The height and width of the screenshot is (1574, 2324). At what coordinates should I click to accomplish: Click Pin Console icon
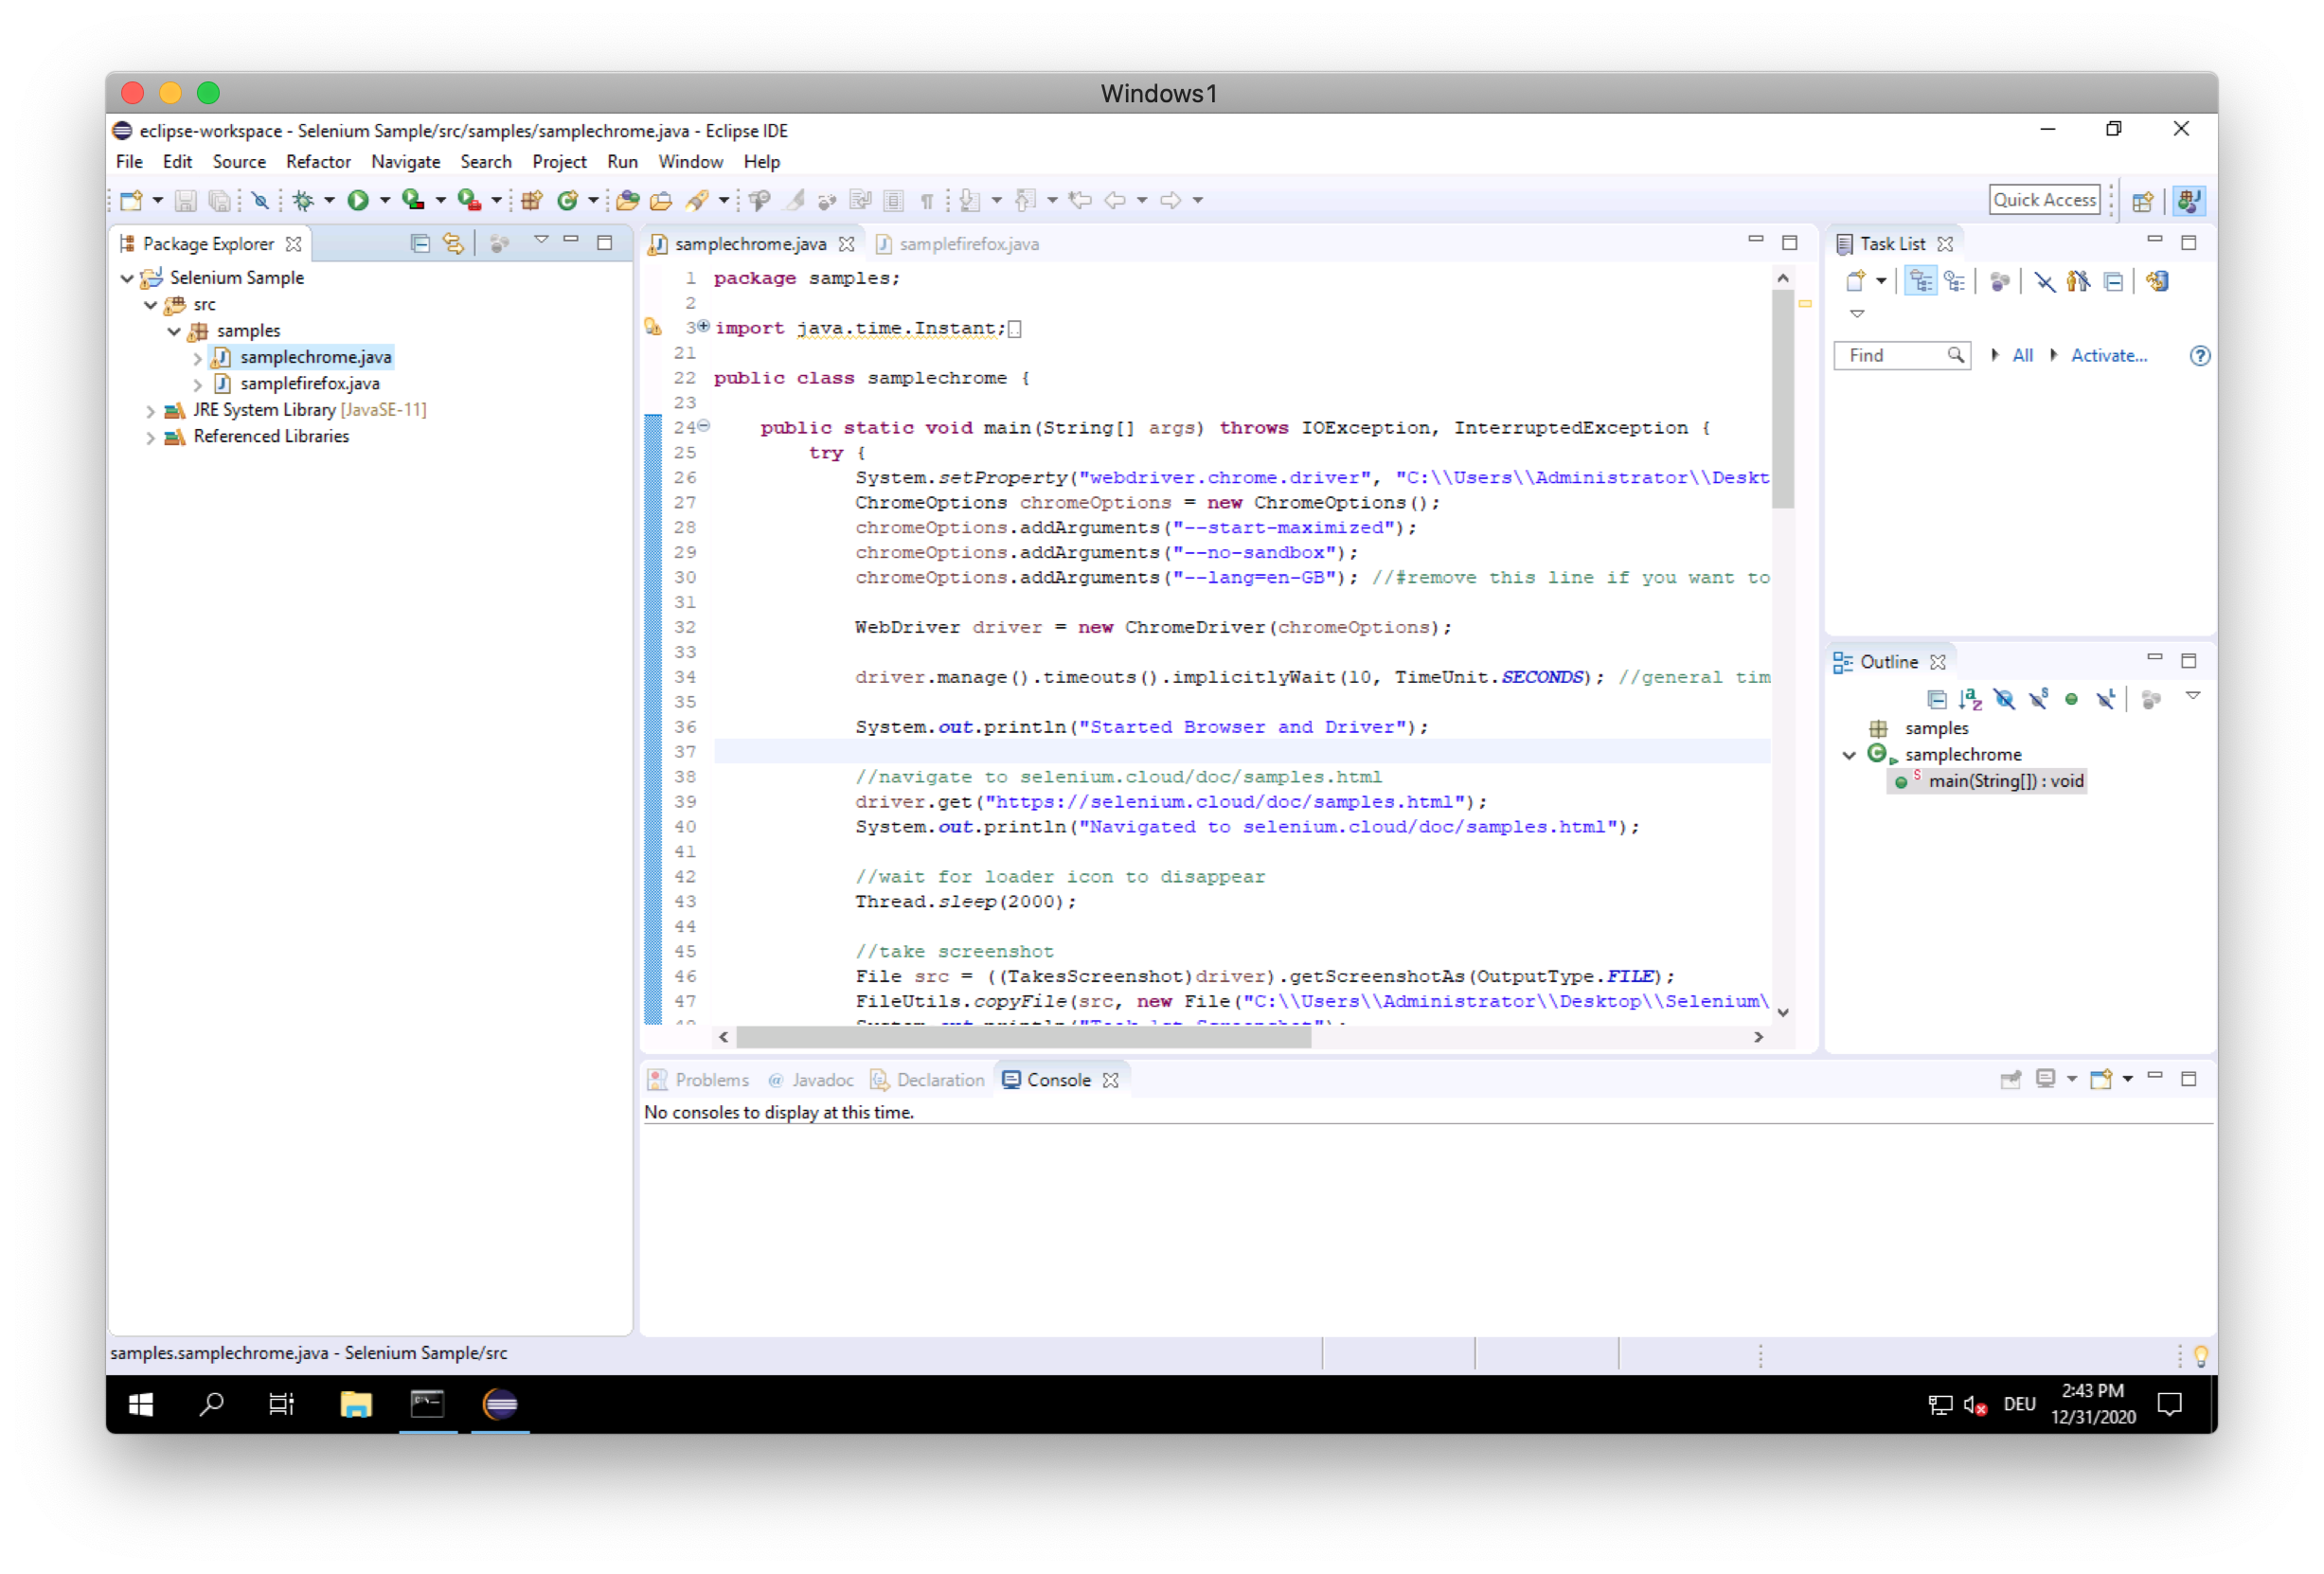[x=2011, y=1079]
